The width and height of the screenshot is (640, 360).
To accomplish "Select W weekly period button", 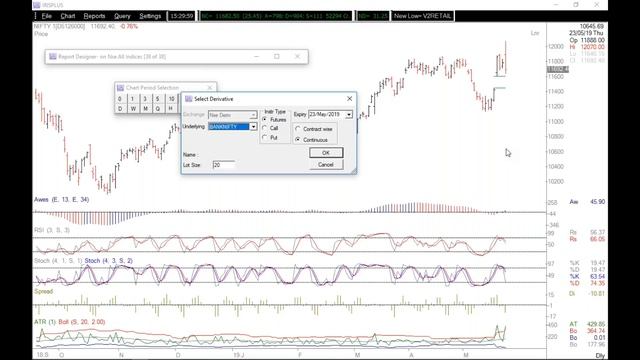I will coord(133,109).
